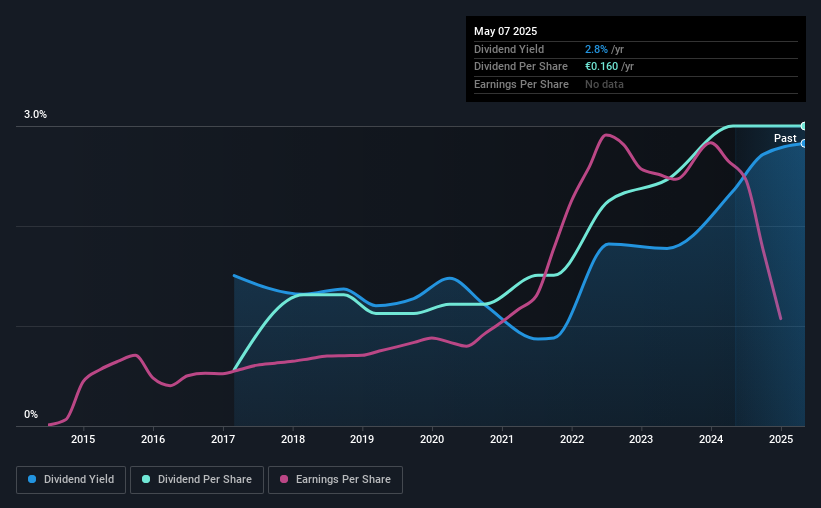Click the 2017 x-axis year label
This screenshot has height=508, width=821.
223,439
